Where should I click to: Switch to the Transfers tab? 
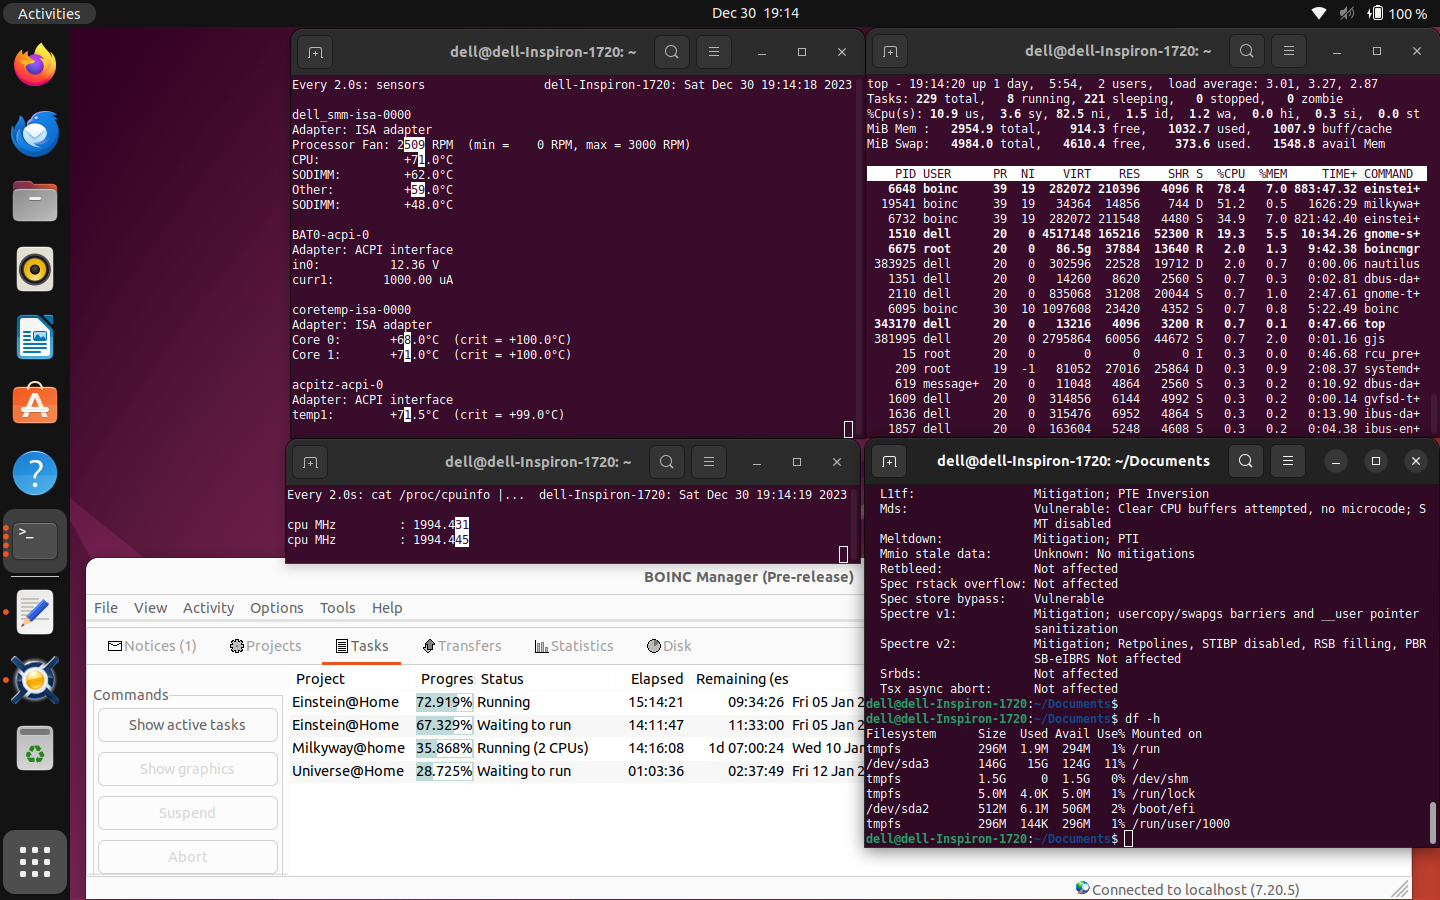[x=462, y=646]
